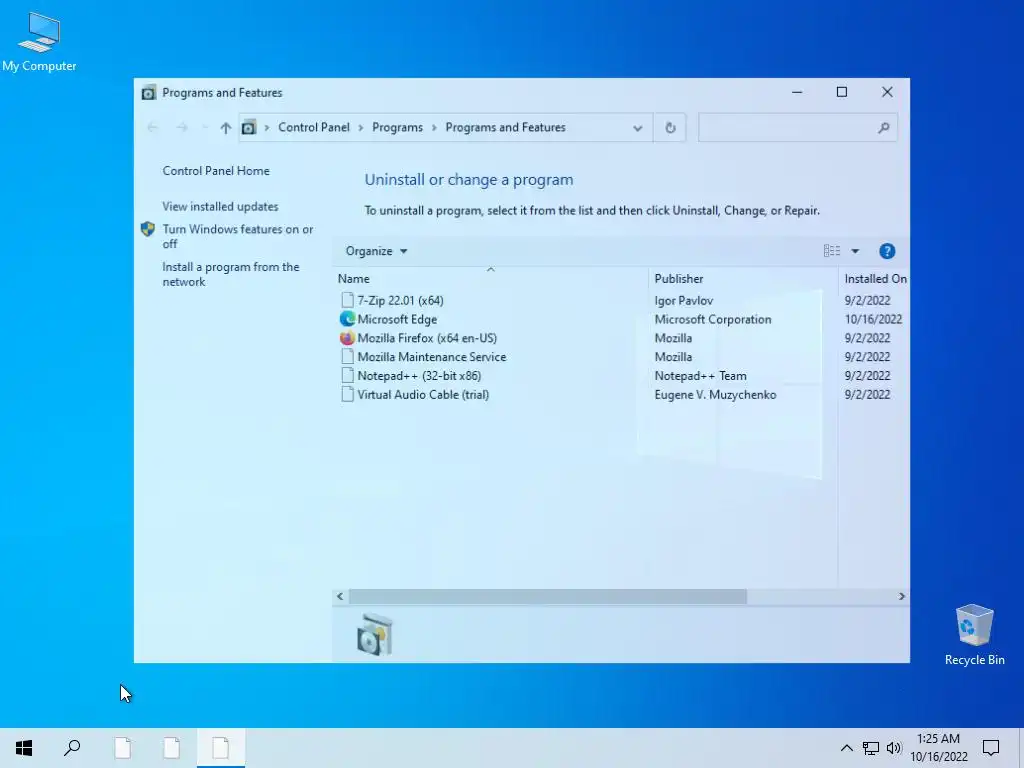Viewport: 1024px width, 768px height.
Task: Sort list by Publisher column header
Action: (679, 279)
